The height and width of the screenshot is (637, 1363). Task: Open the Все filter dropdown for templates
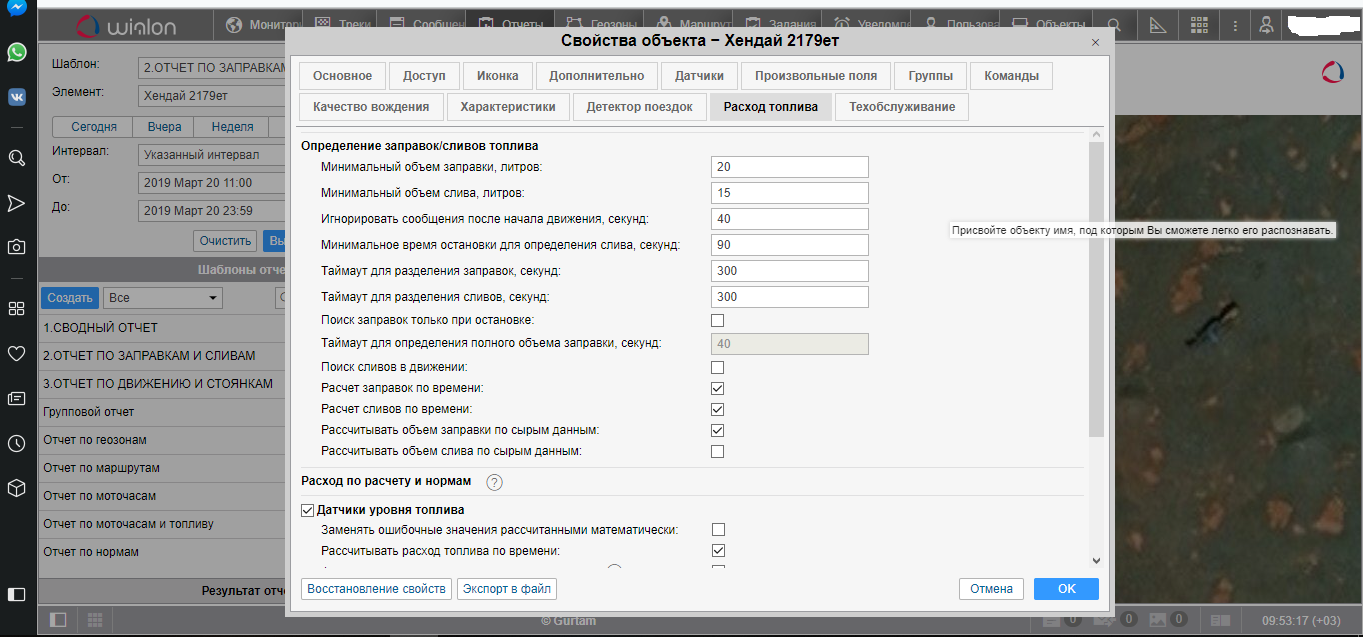coord(163,298)
